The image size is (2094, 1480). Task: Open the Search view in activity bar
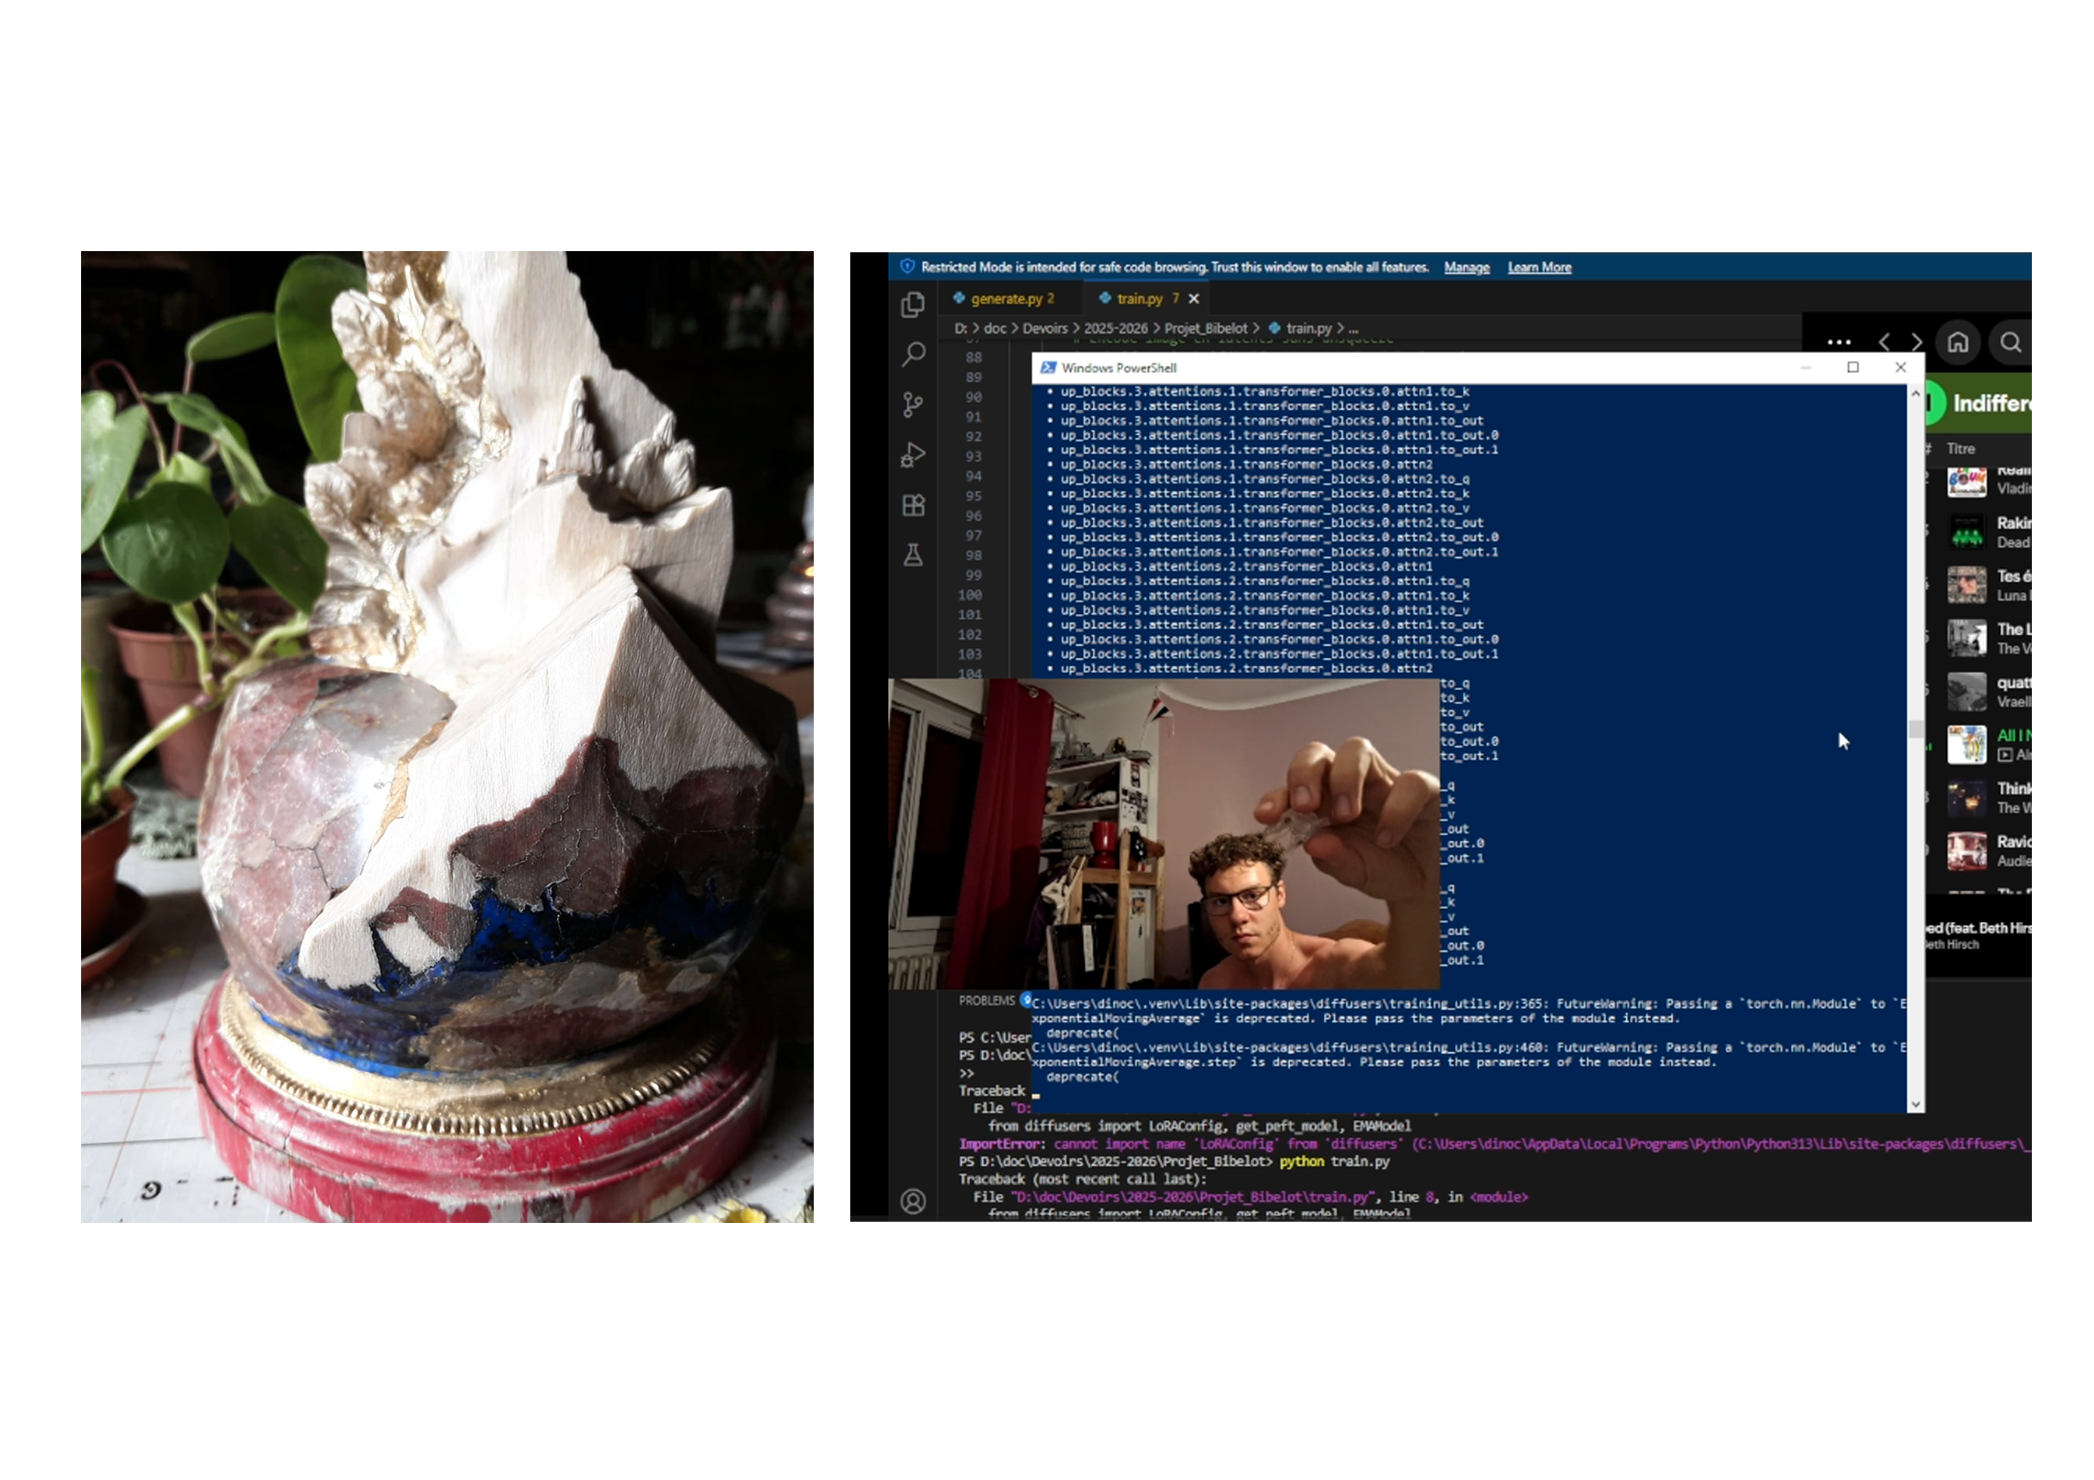913,354
